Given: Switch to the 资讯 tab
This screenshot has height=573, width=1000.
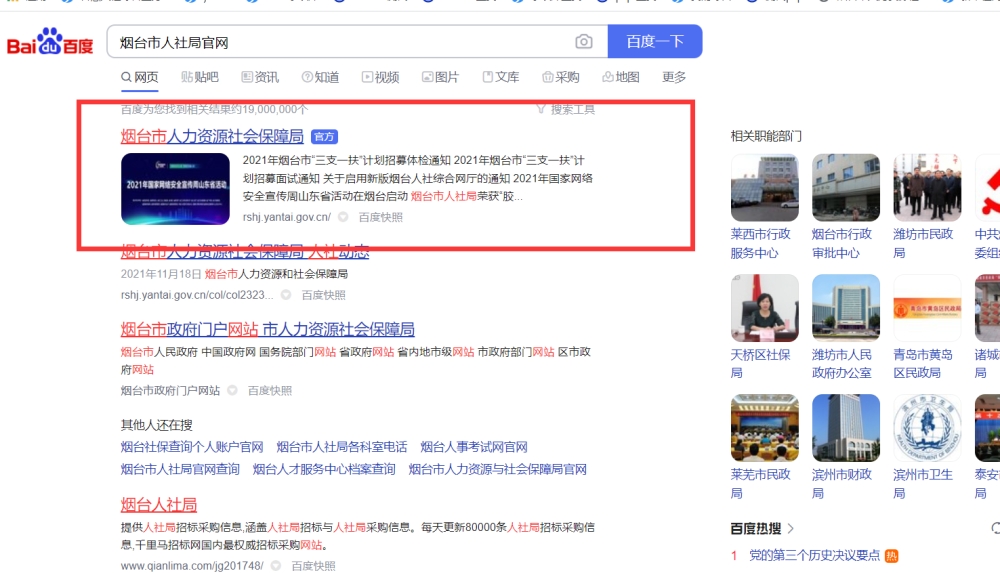Looking at the screenshot, I should click(260, 77).
